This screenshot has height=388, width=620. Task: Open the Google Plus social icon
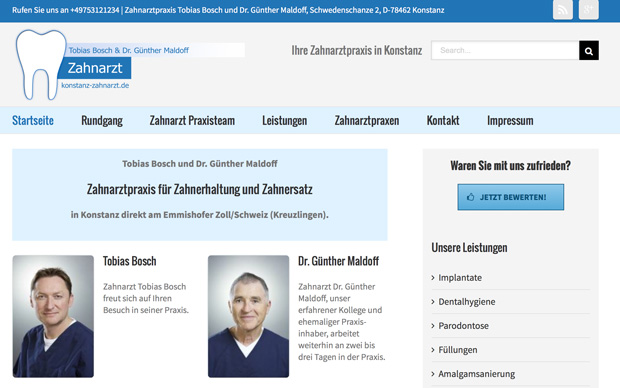(588, 9)
